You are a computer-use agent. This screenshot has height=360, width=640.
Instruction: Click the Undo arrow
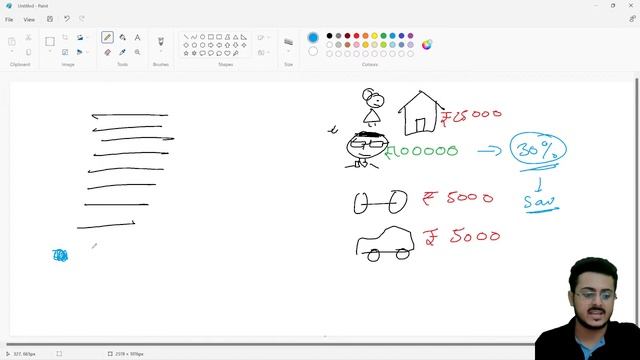67,19
